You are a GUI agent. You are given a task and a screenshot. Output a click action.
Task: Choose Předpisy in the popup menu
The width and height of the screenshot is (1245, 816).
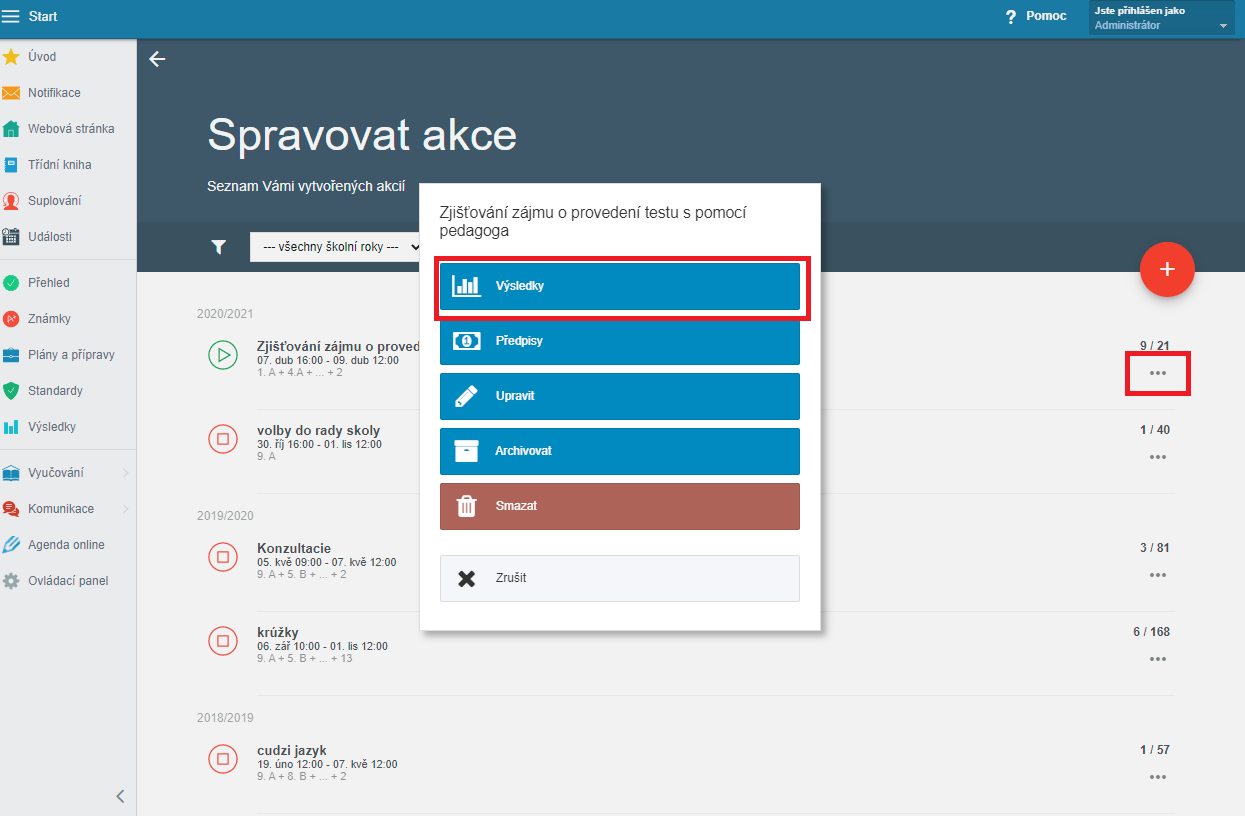pyautogui.click(x=619, y=341)
